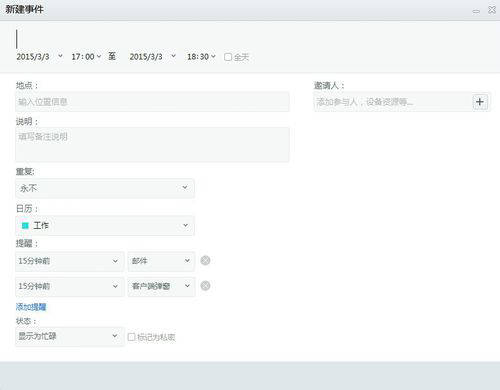Click the event title input field

pyautogui.click(x=250, y=38)
